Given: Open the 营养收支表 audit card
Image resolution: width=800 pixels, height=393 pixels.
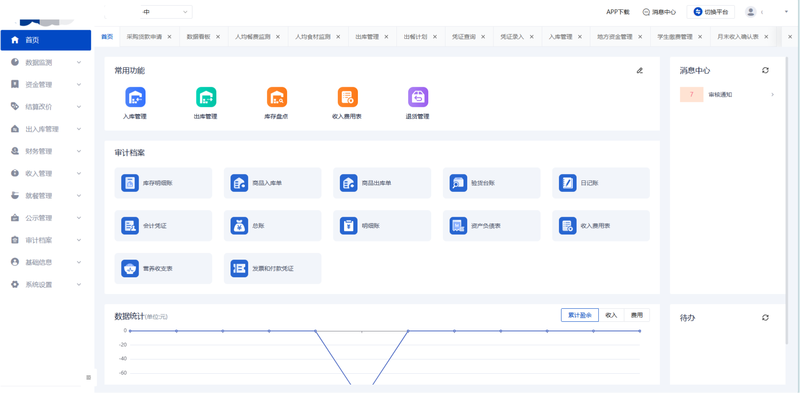Looking at the screenshot, I should (x=163, y=268).
